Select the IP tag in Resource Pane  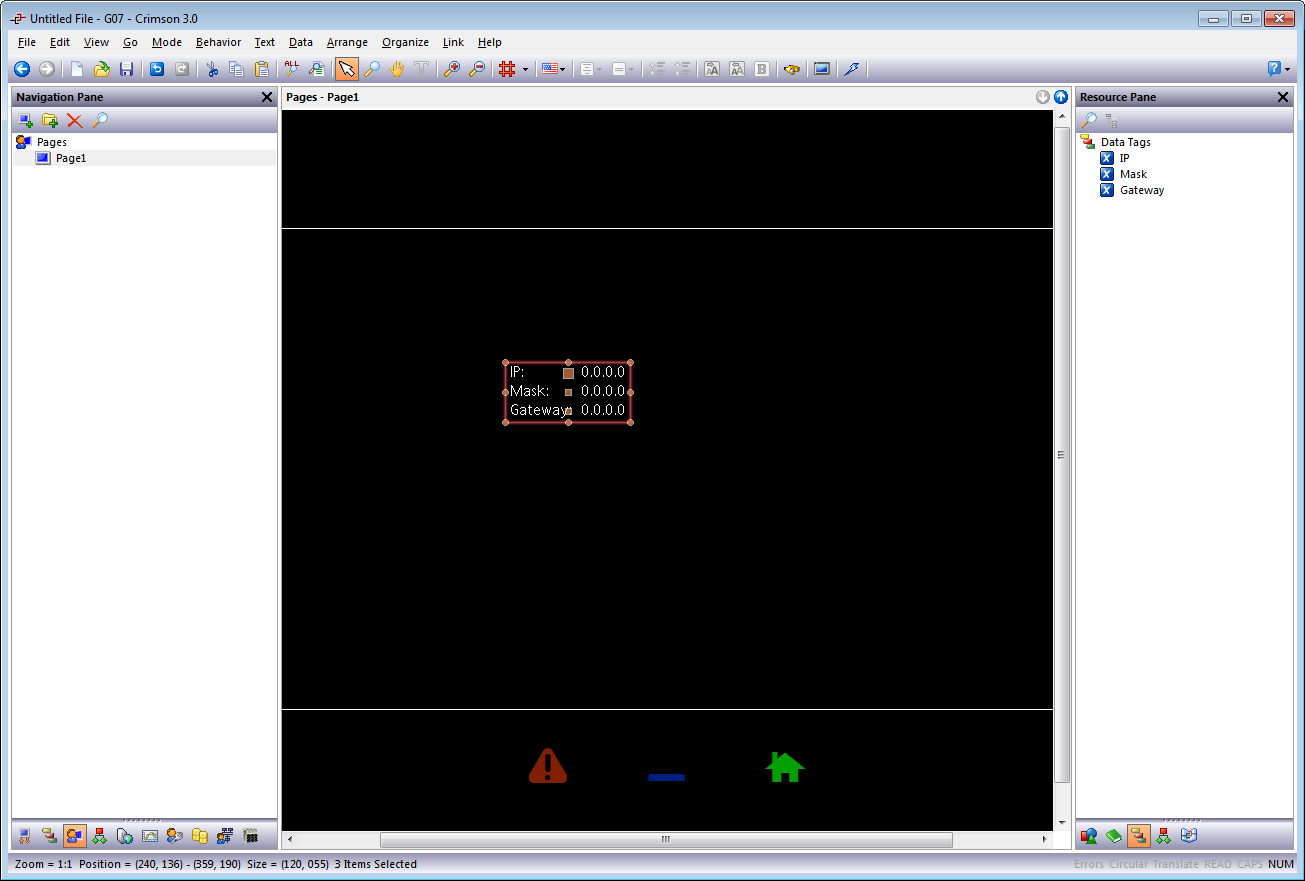pos(1124,158)
